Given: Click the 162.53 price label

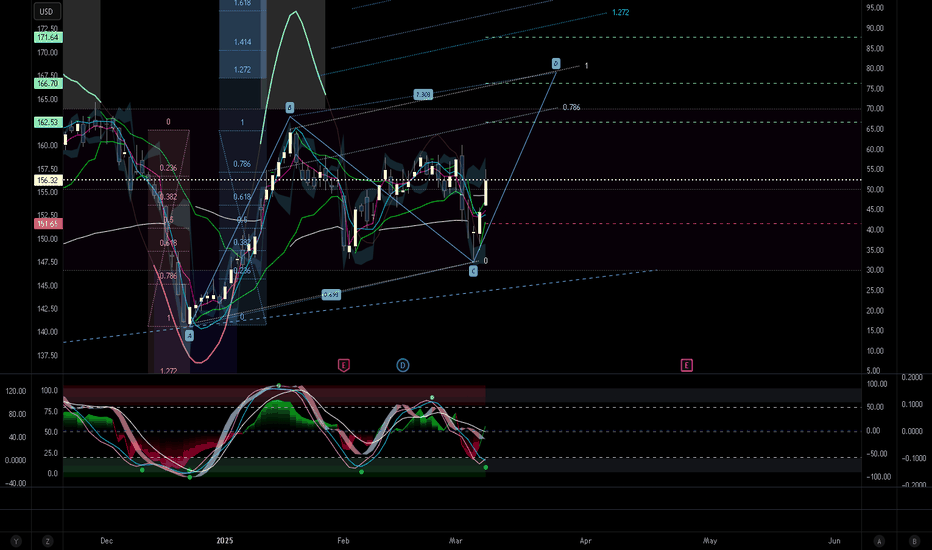Looking at the screenshot, I should click(48, 122).
